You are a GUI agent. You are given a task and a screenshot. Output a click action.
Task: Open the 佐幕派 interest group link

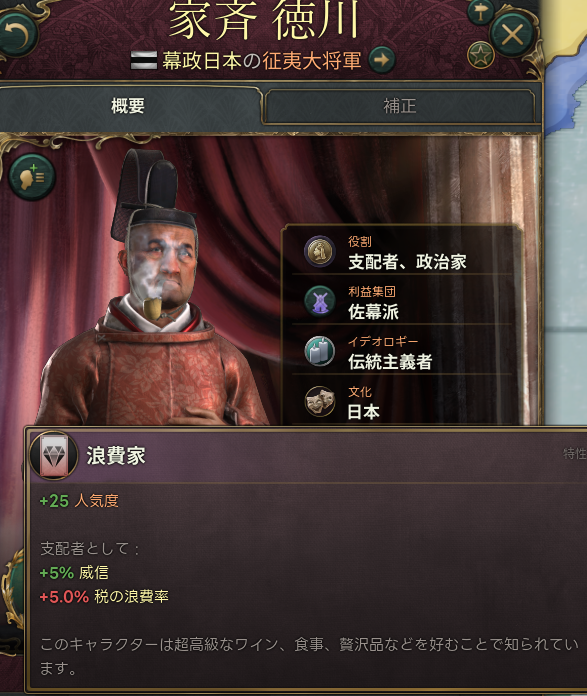[373, 312]
